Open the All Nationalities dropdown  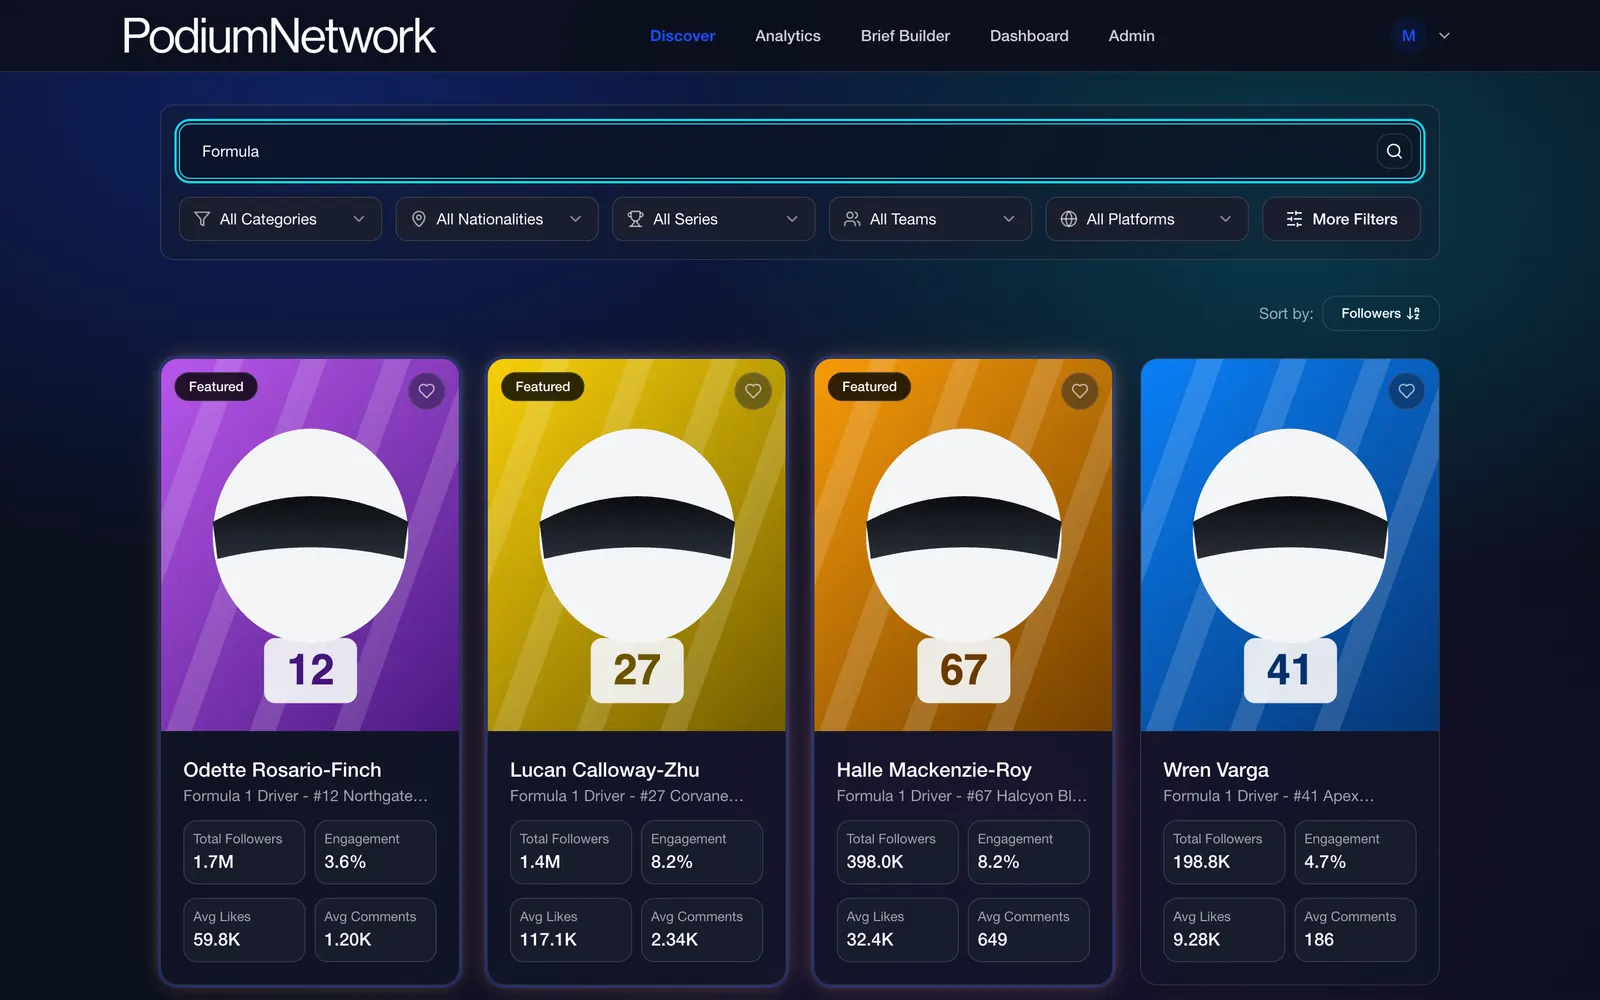(x=497, y=219)
